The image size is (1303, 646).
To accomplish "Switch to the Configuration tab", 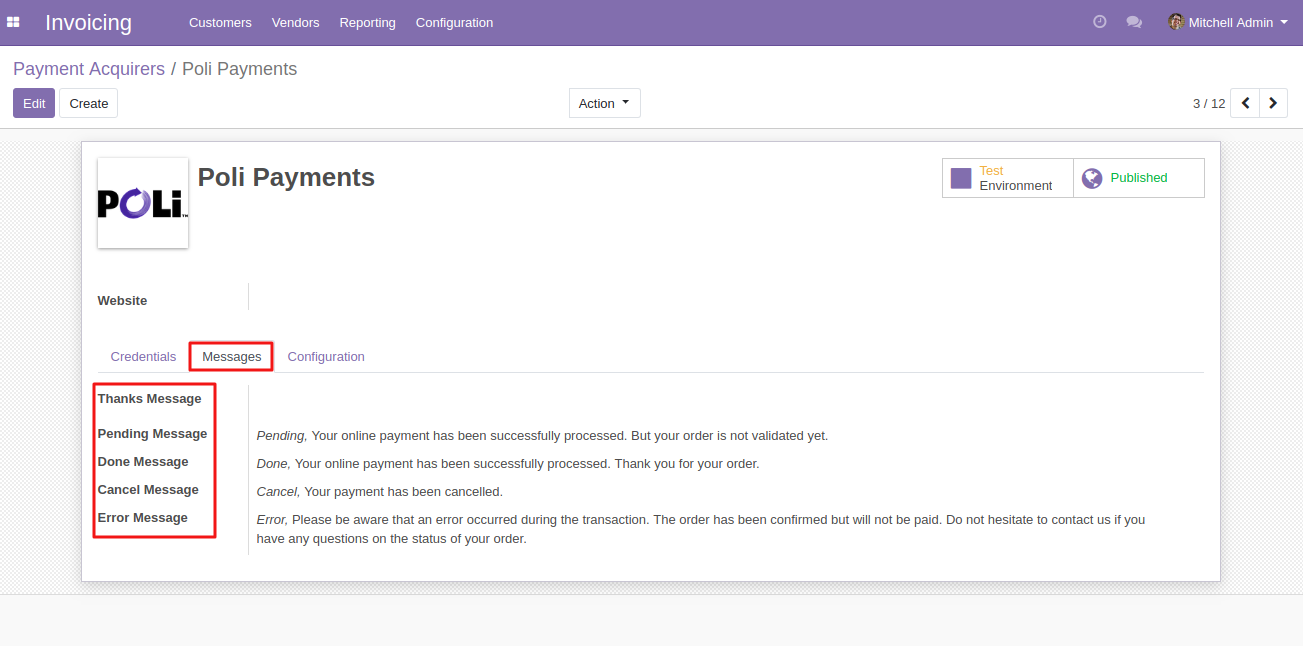I will (x=326, y=356).
